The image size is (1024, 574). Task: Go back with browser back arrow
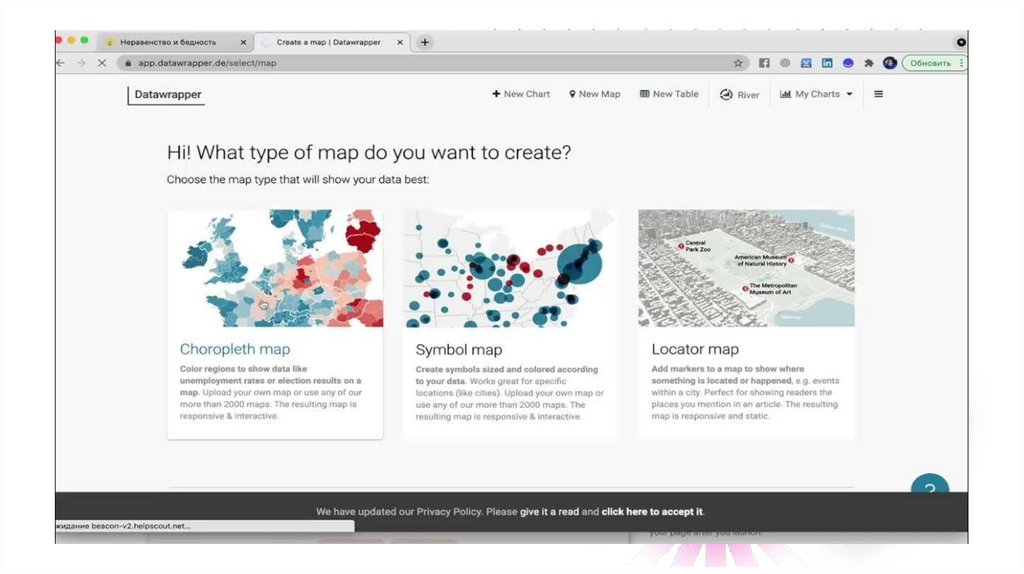click(x=60, y=63)
